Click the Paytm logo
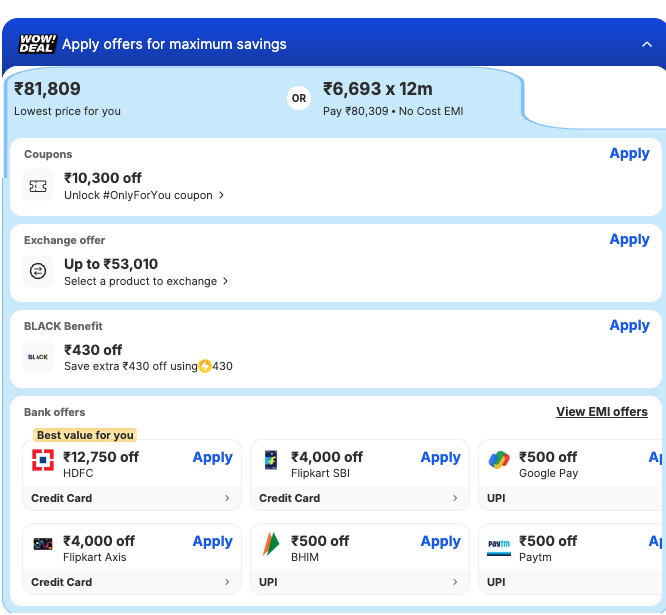666x615 pixels. (499, 544)
